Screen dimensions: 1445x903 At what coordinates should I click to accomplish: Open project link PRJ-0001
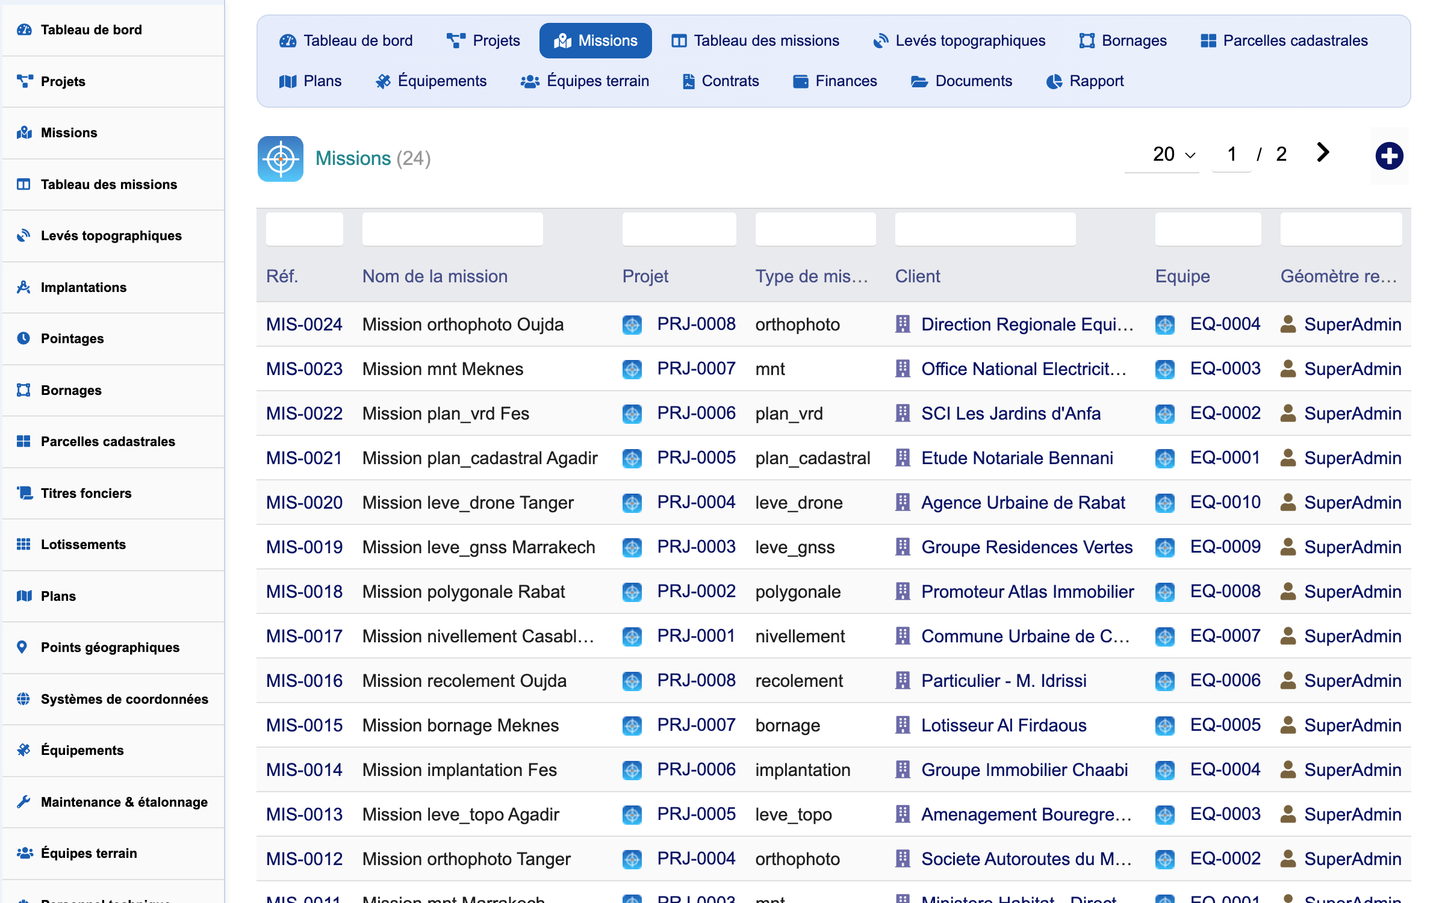click(x=696, y=636)
